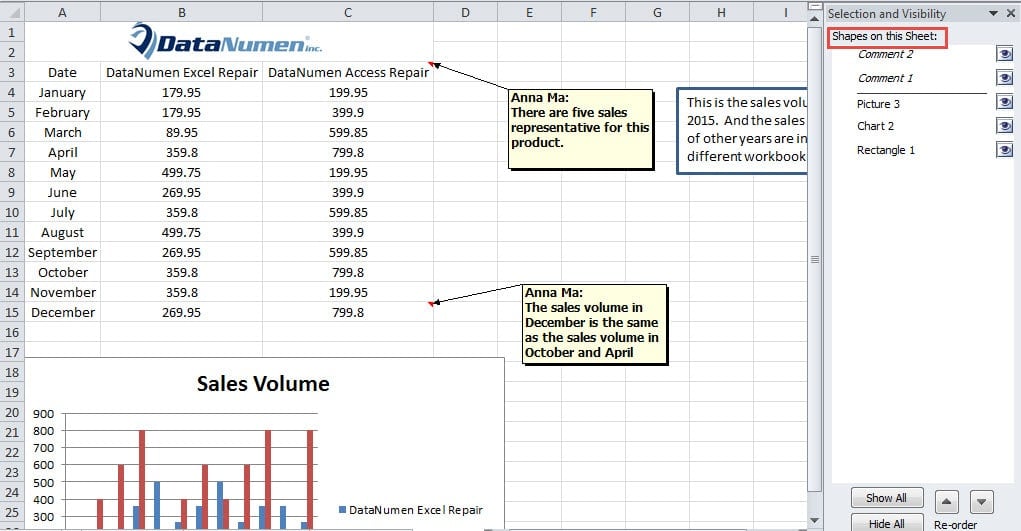Select column A header
This screenshot has height=531, width=1021.
(x=63, y=12)
